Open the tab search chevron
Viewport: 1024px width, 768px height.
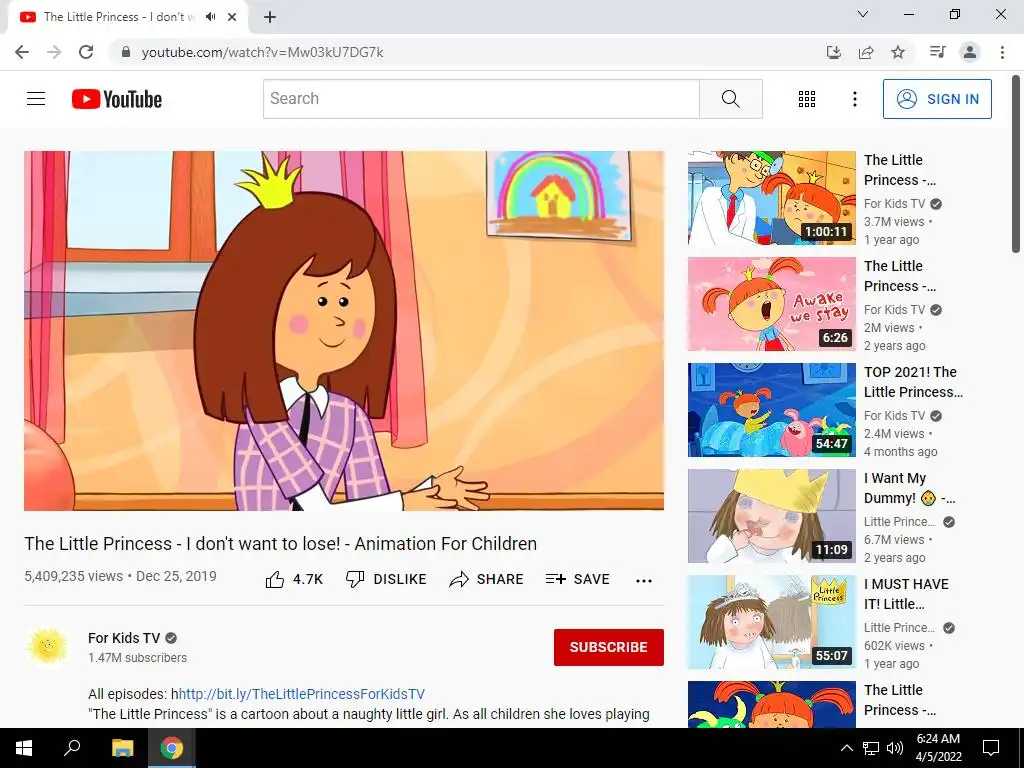click(863, 14)
